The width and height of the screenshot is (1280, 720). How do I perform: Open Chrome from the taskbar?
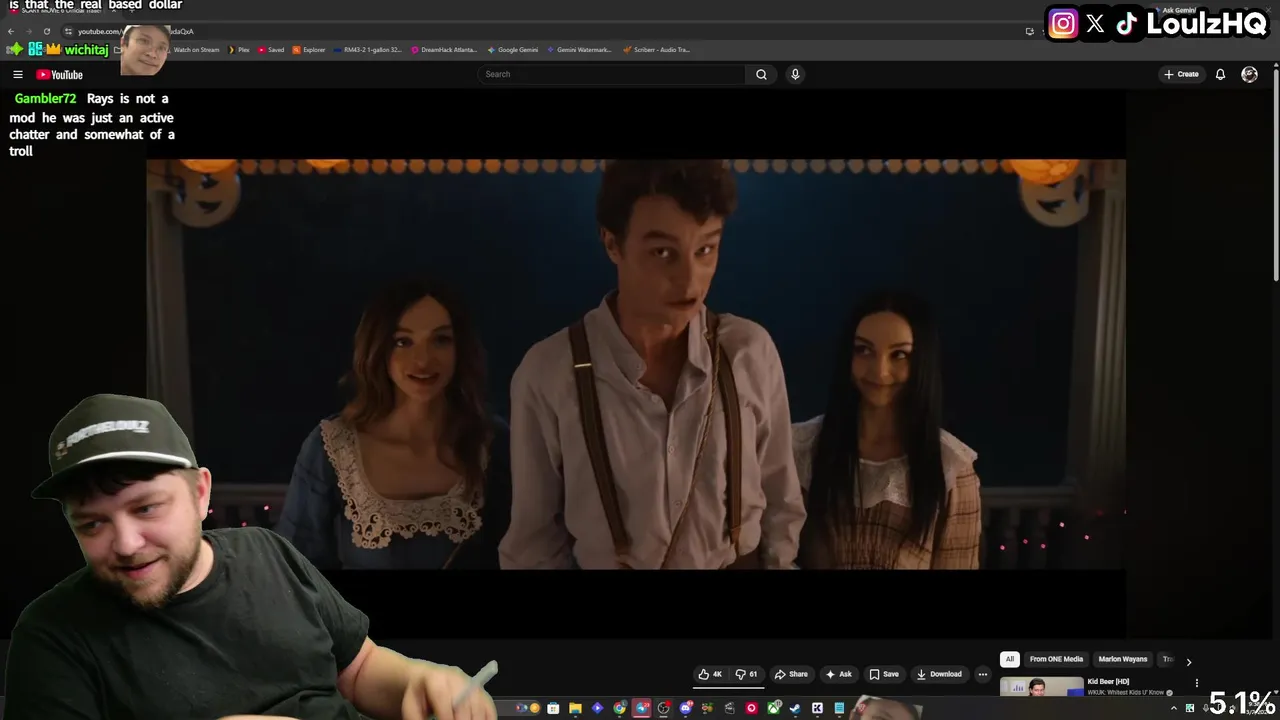pyautogui.click(x=620, y=708)
